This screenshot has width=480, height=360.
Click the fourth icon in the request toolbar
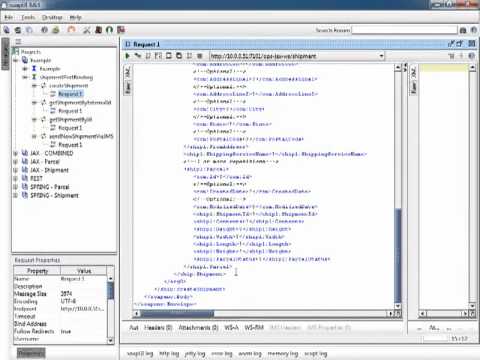tap(158, 56)
